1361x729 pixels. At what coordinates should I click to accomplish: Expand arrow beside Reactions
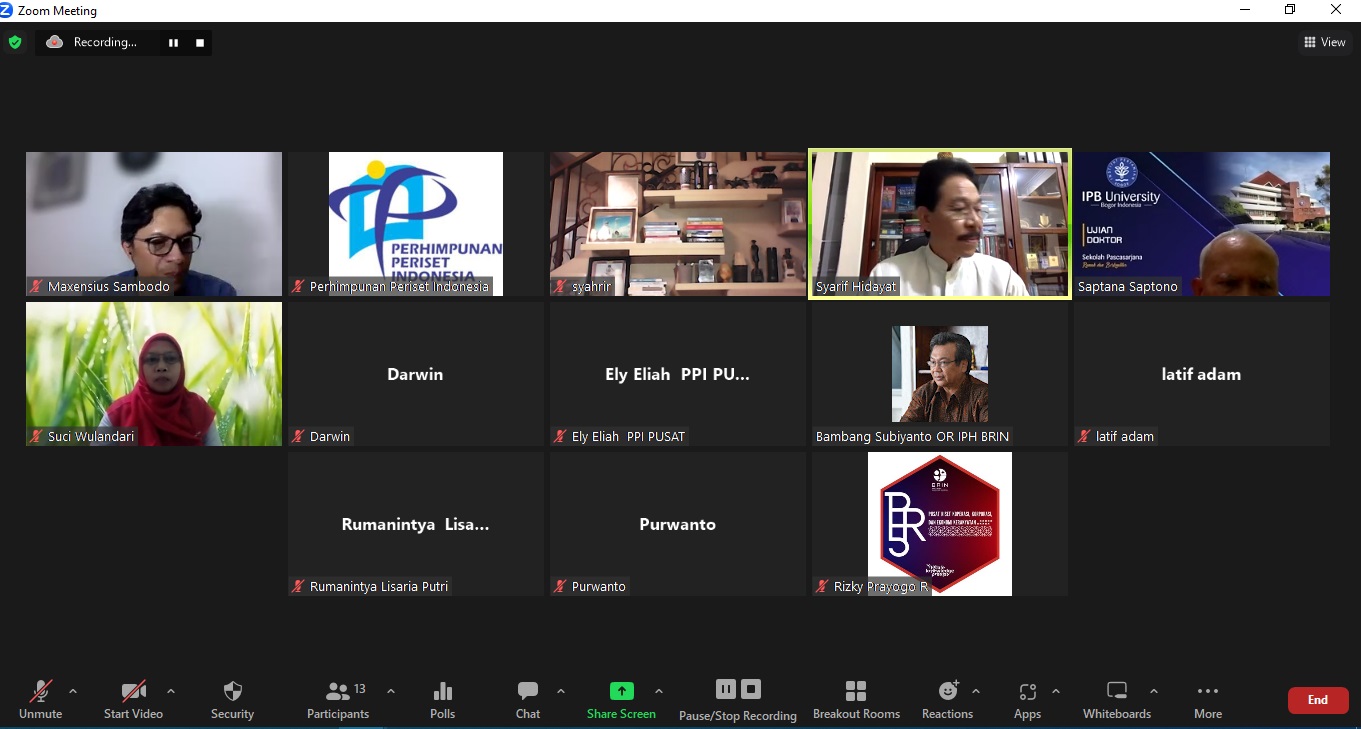tap(976, 691)
